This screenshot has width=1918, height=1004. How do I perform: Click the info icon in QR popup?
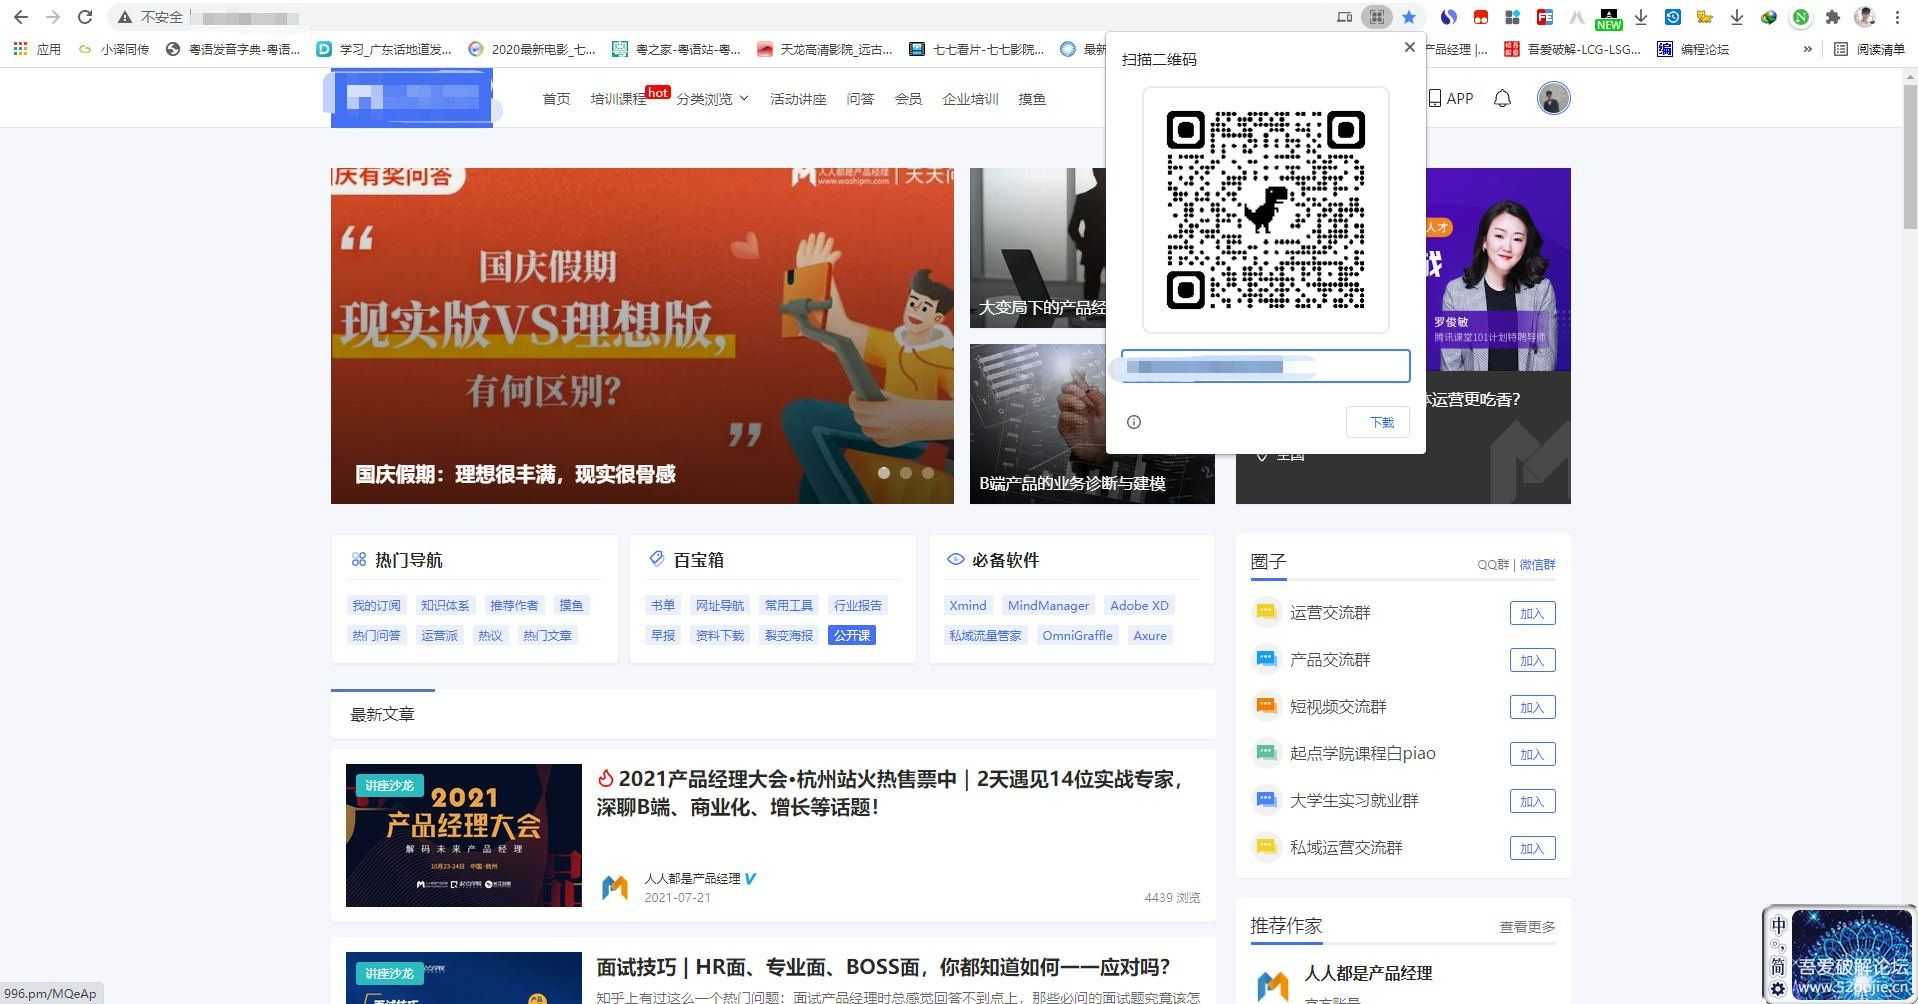[x=1134, y=422]
